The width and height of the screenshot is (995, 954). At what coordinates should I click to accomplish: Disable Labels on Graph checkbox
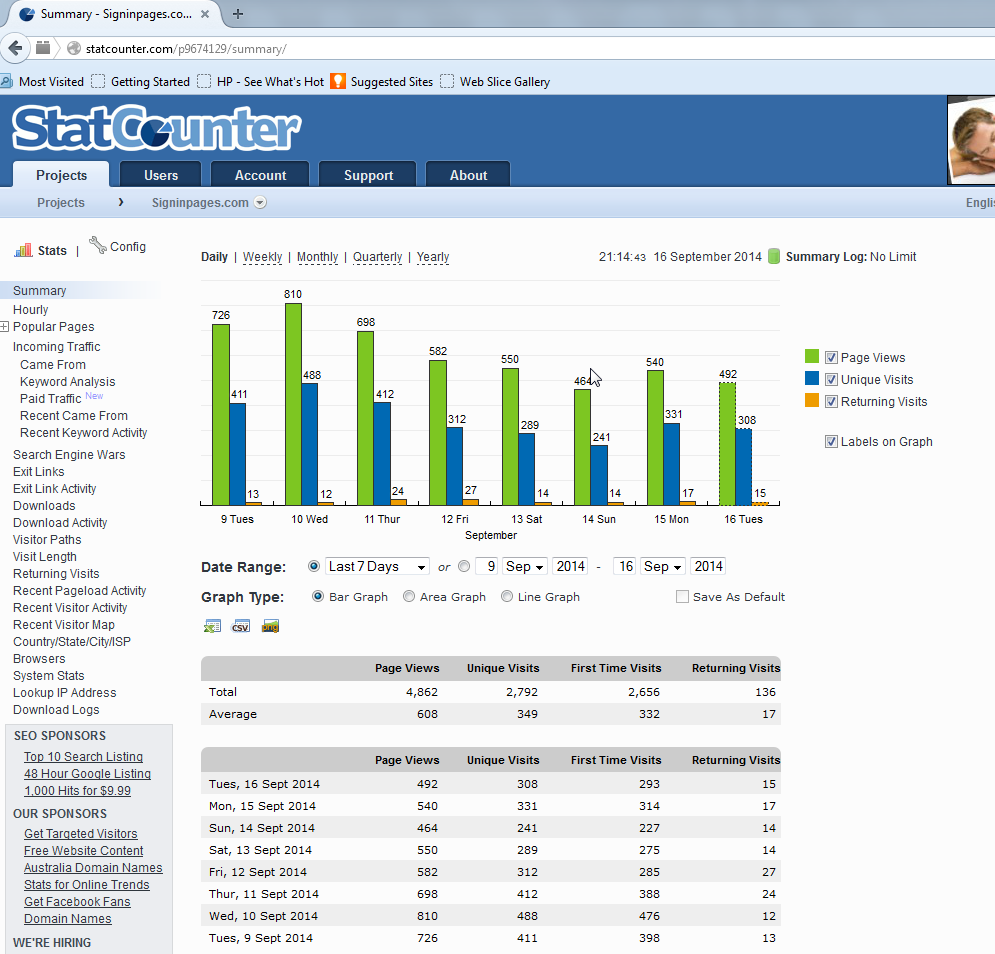coord(831,441)
